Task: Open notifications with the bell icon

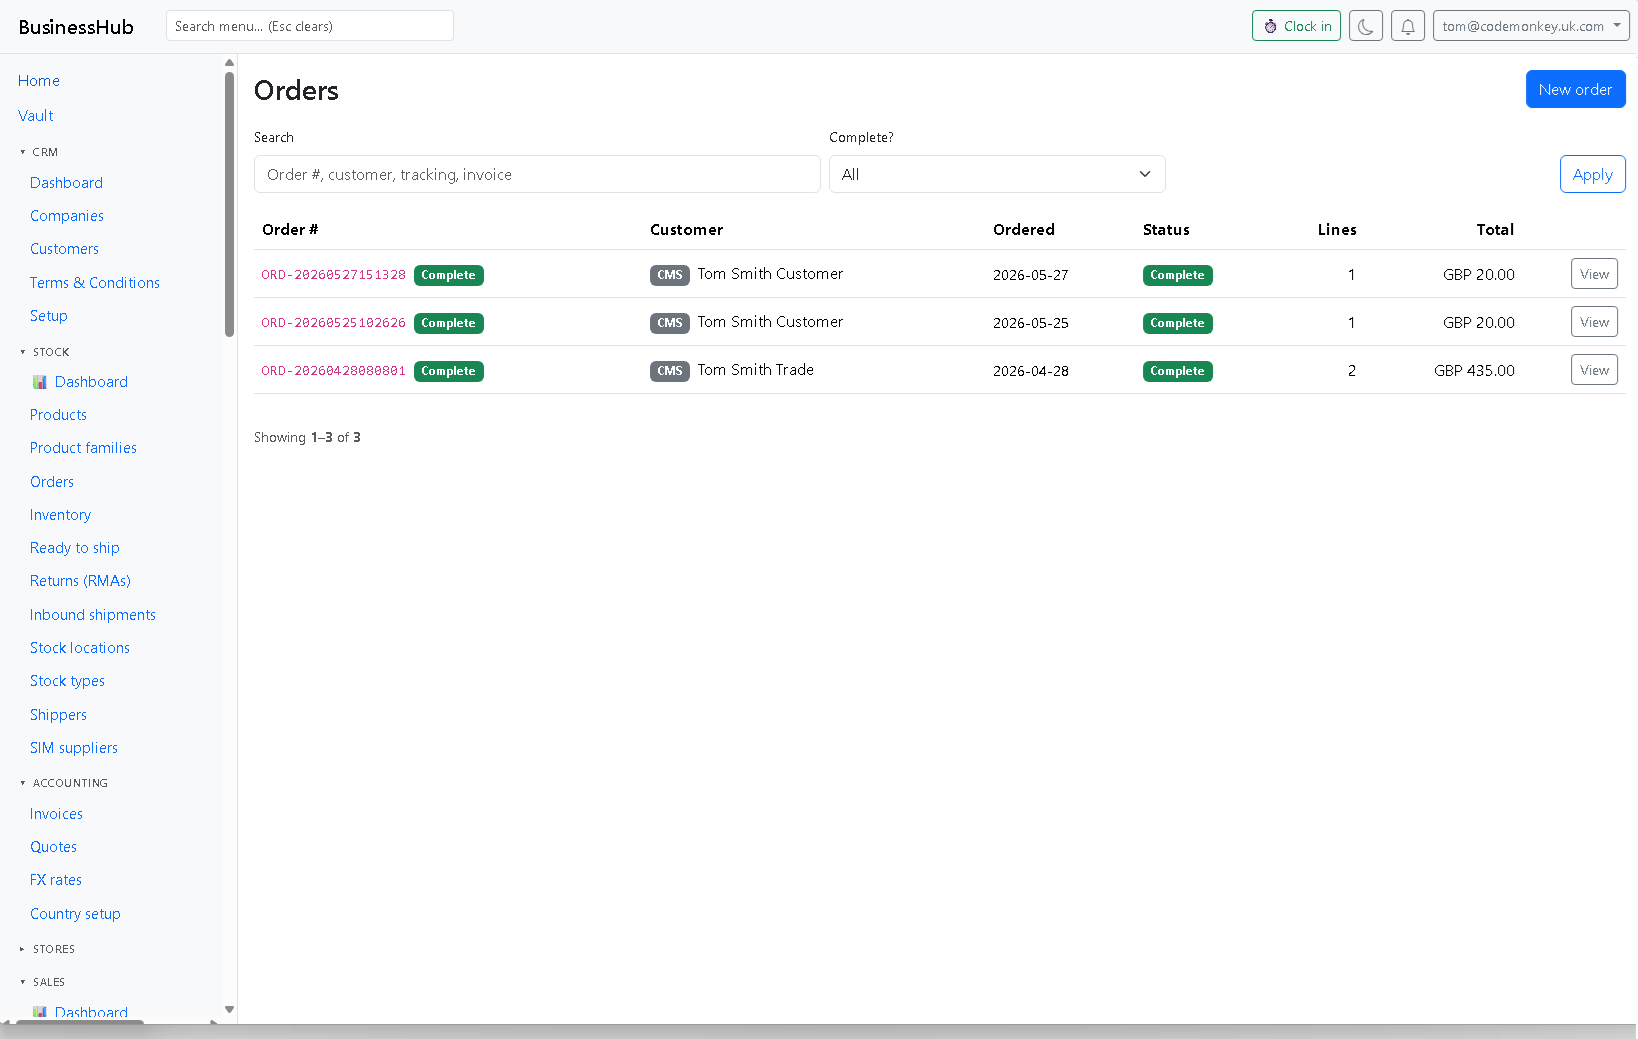Action: [1407, 26]
